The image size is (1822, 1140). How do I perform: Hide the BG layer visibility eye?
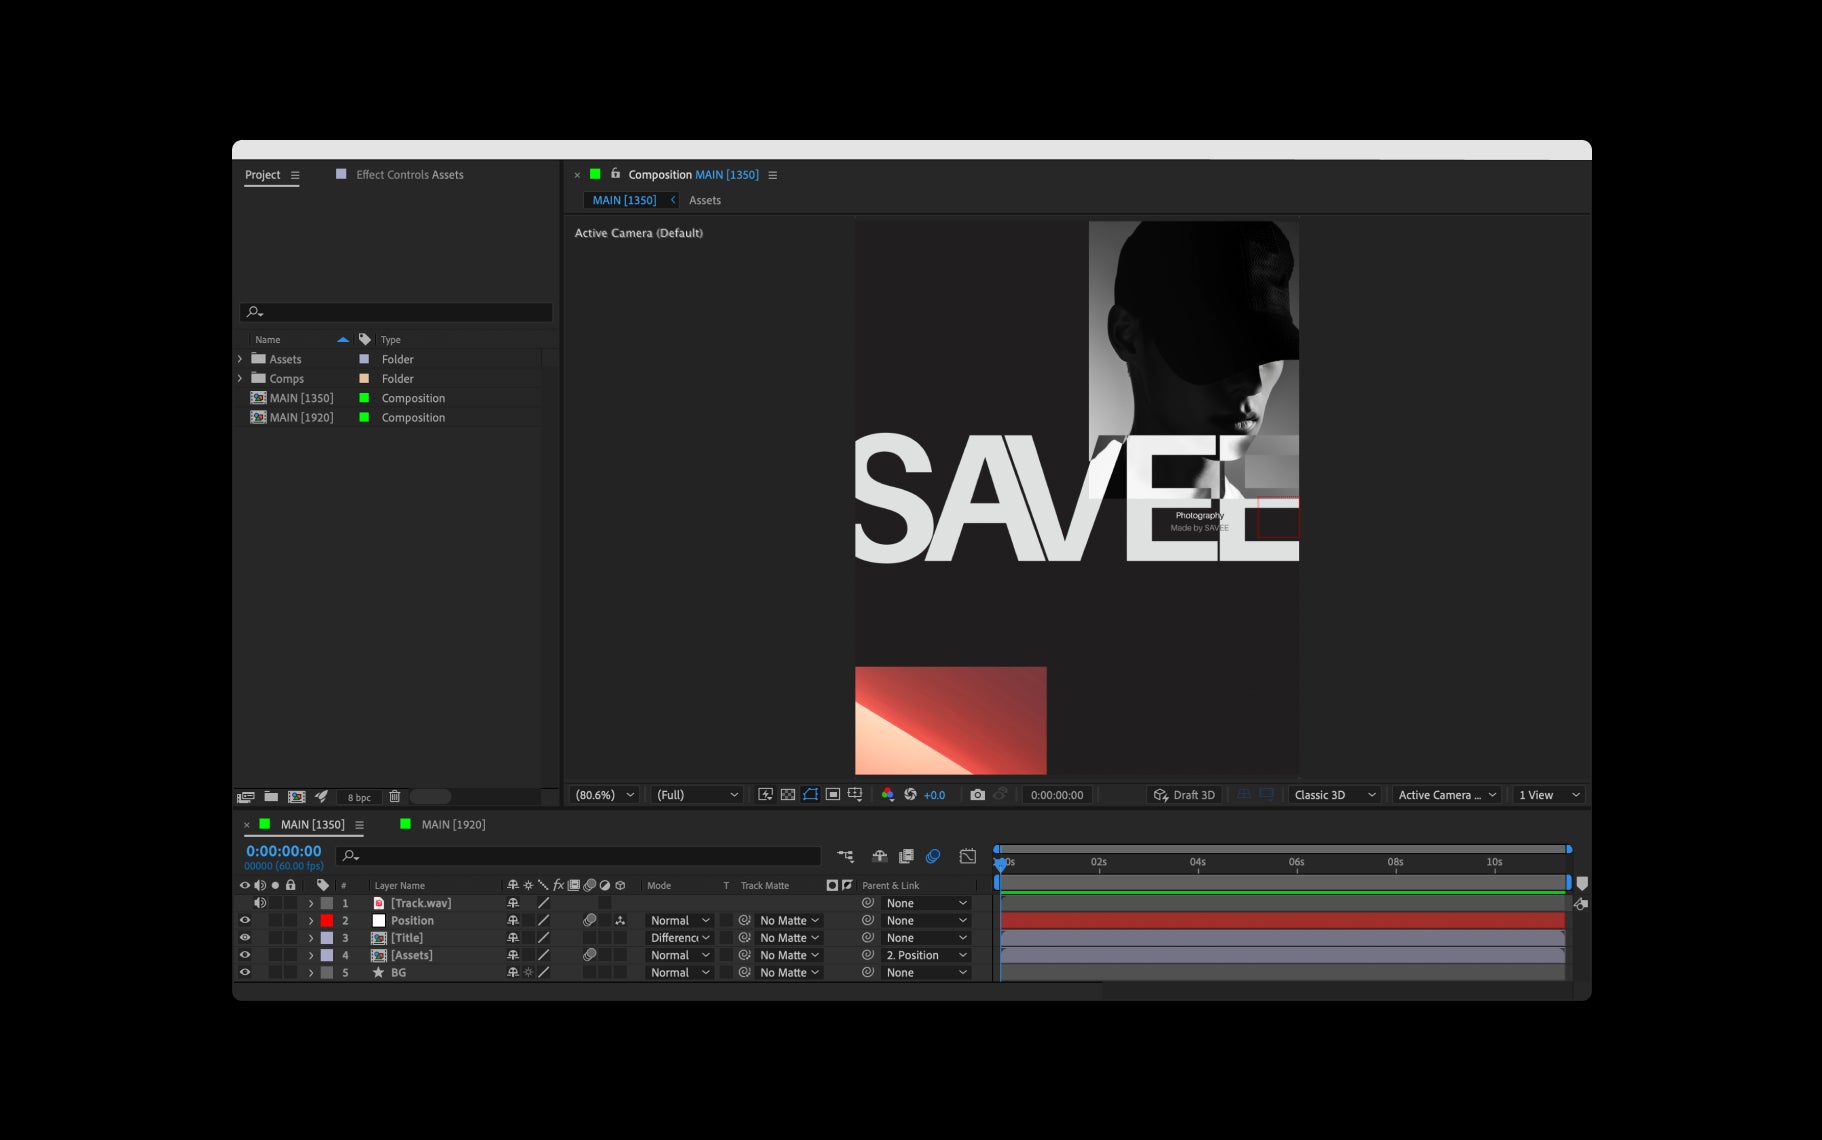245,972
